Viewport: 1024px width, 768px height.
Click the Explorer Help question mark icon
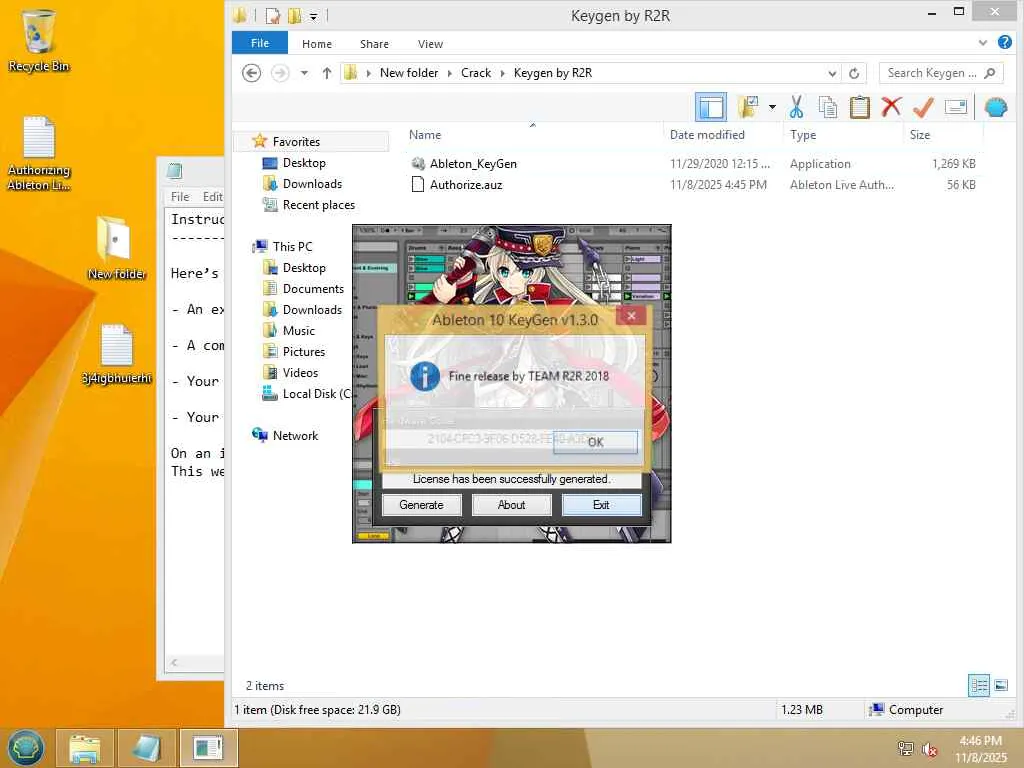[x=1004, y=42]
